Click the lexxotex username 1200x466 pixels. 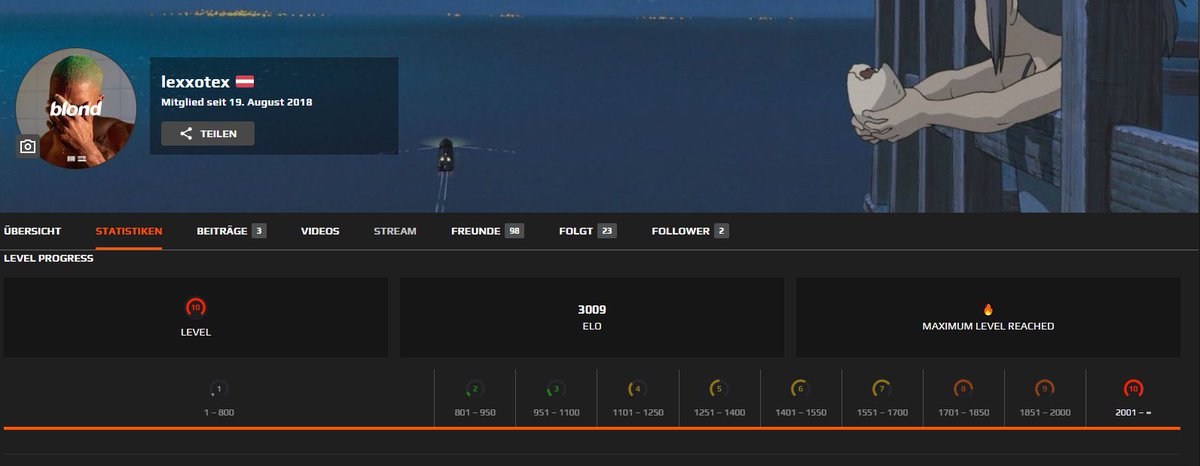coord(195,81)
